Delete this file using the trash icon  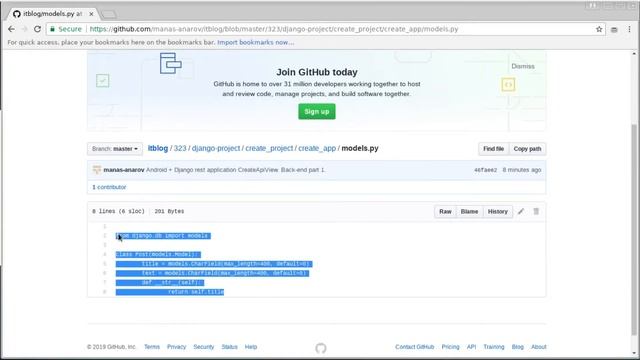point(536,211)
